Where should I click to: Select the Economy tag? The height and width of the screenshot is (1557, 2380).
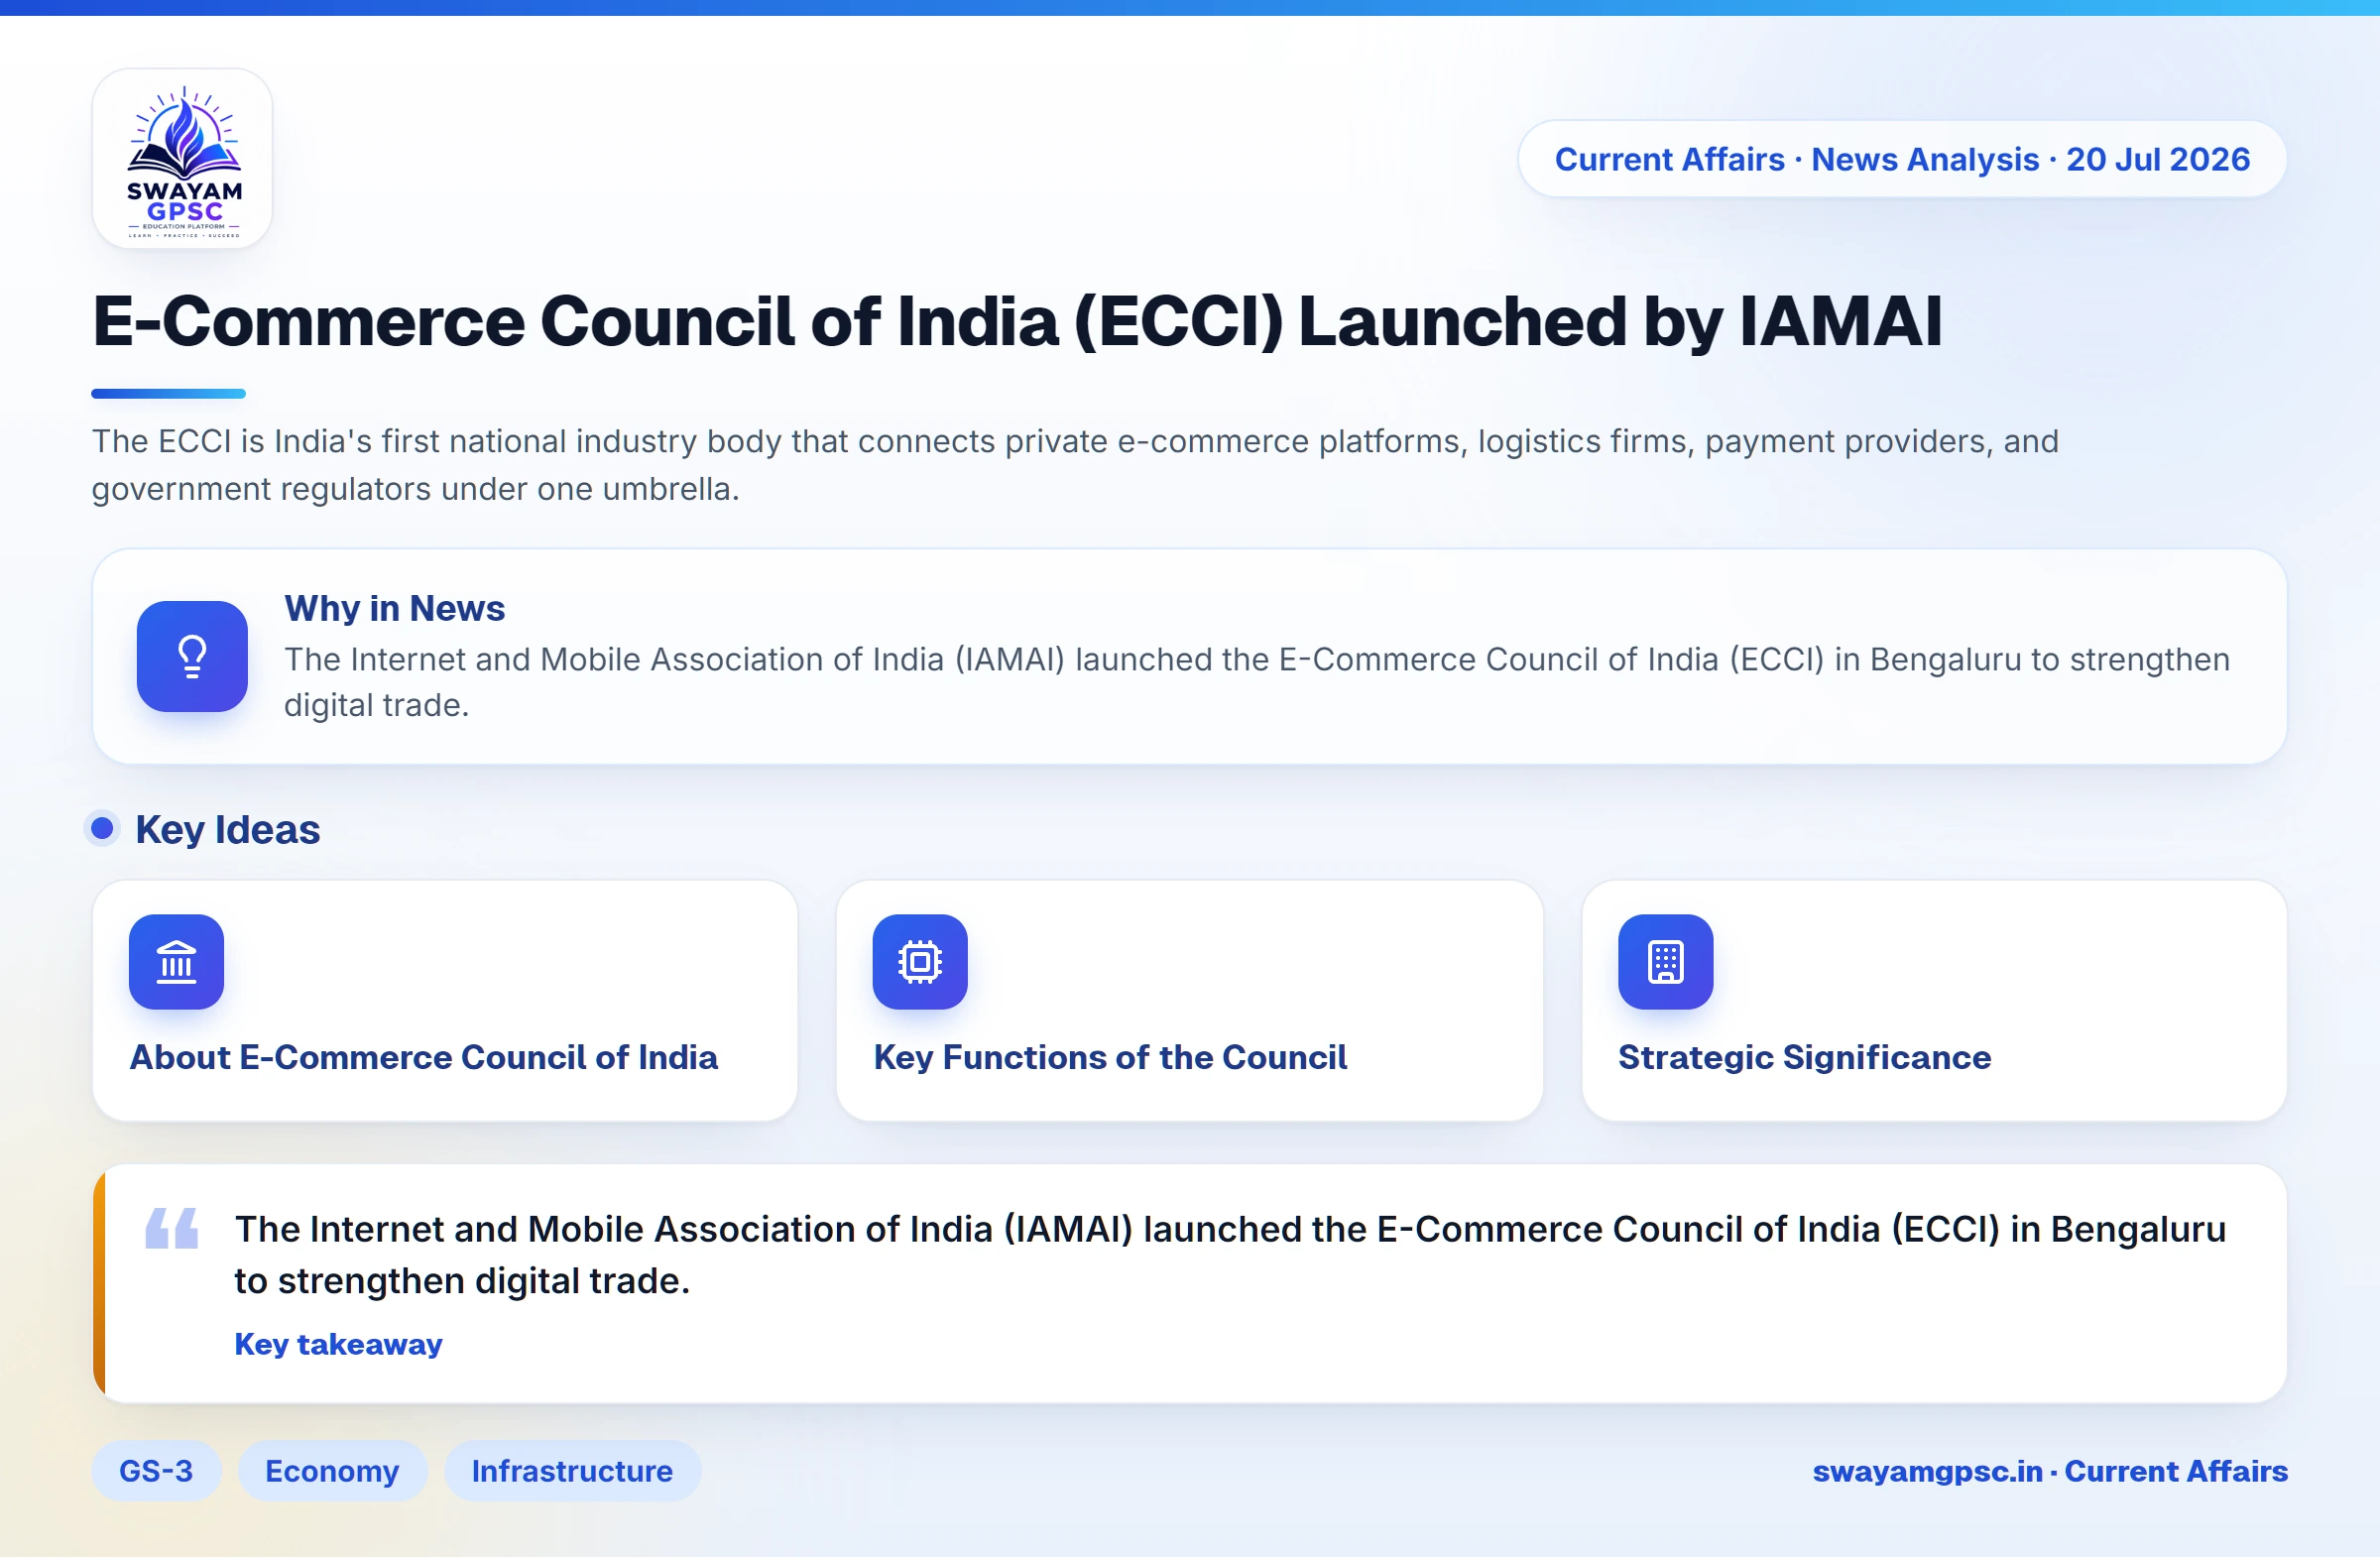point(332,1471)
